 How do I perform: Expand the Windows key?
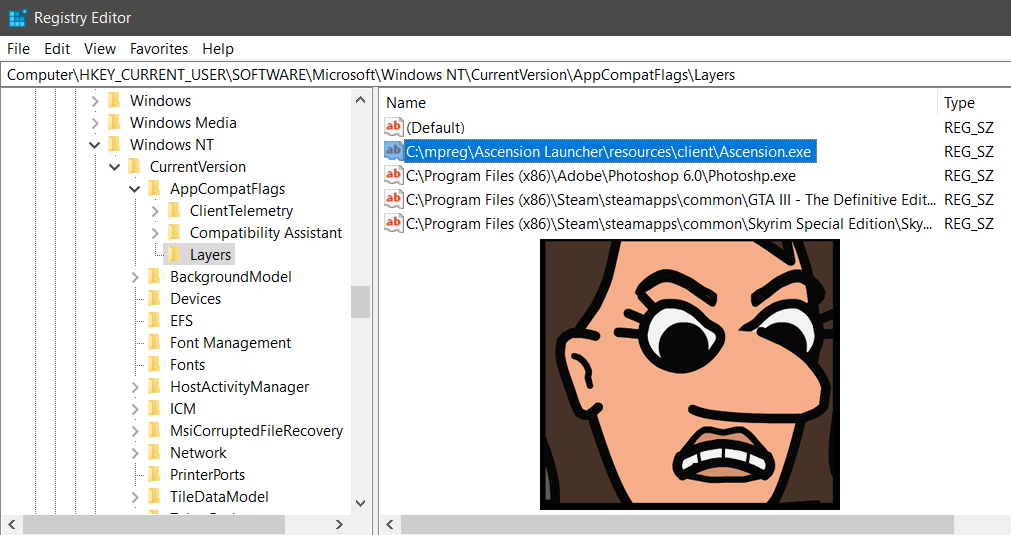[95, 101]
